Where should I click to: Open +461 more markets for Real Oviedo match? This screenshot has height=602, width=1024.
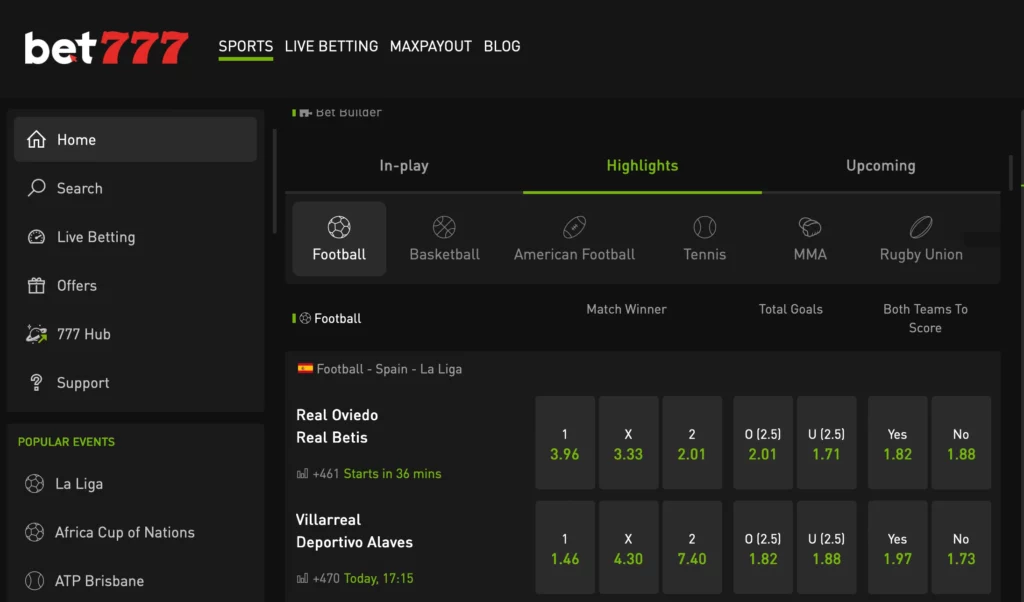[x=325, y=473]
